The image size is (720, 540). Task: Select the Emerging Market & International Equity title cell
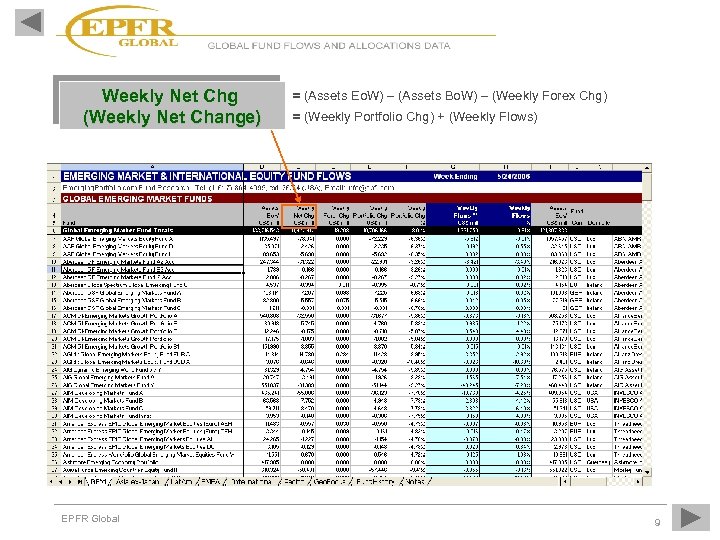207,176
